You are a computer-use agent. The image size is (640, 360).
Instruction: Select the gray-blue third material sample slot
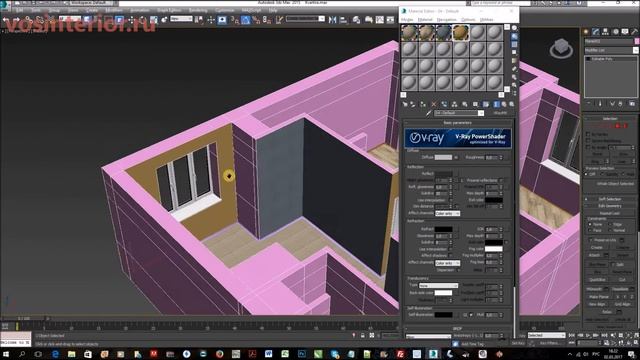[443, 33]
